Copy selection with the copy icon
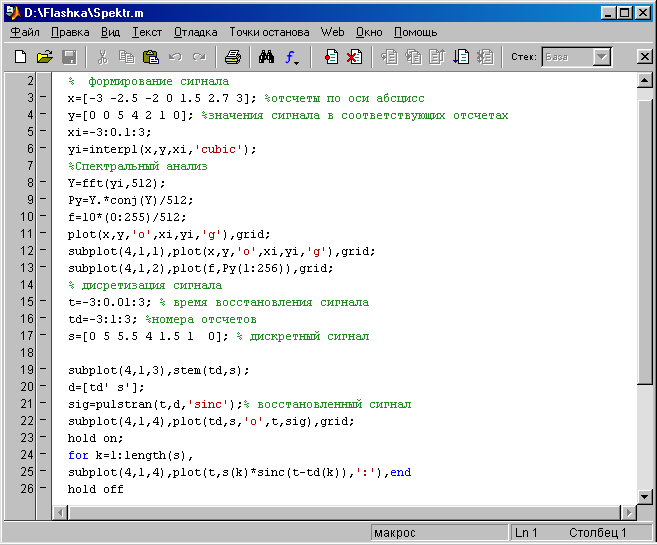Screen dimensions: 657x545 point(127,57)
